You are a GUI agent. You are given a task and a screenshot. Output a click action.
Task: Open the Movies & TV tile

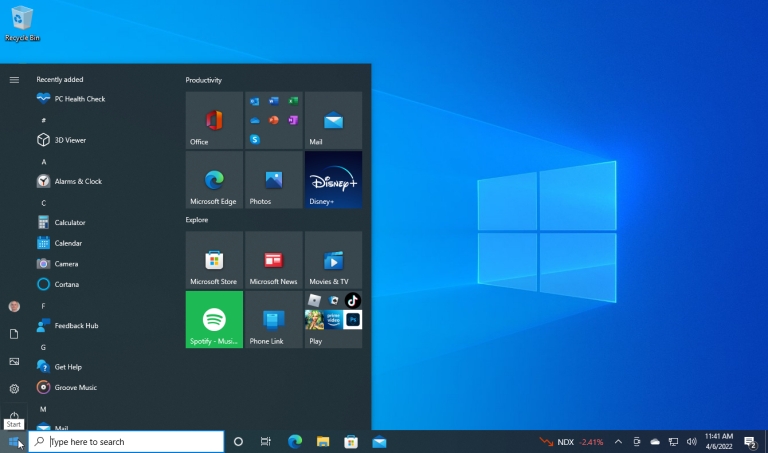click(333, 260)
